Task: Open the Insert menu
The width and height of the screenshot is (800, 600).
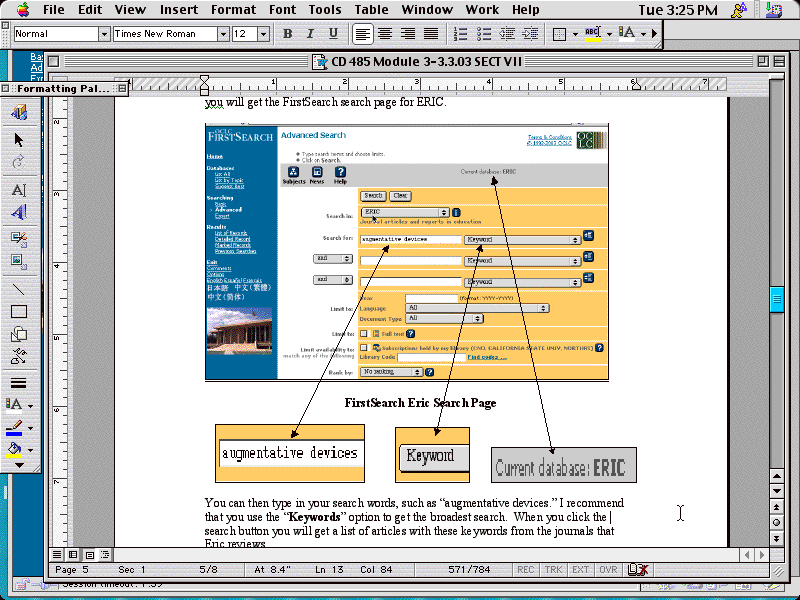Action: click(x=179, y=10)
